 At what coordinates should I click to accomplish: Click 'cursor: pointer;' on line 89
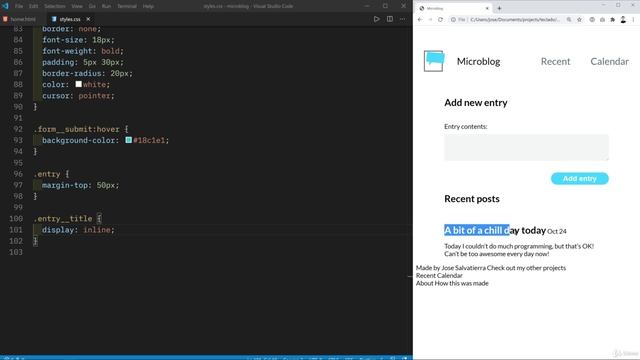[78, 96]
